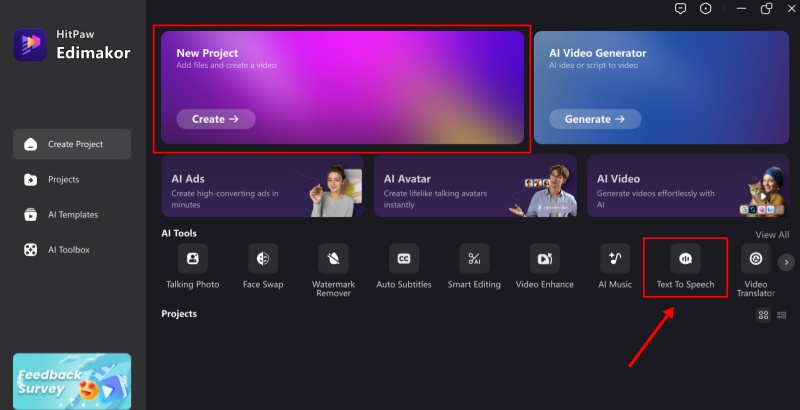Go to Projects in the sidebar
This screenshot has width=800, height=410.
click(72, 180)
